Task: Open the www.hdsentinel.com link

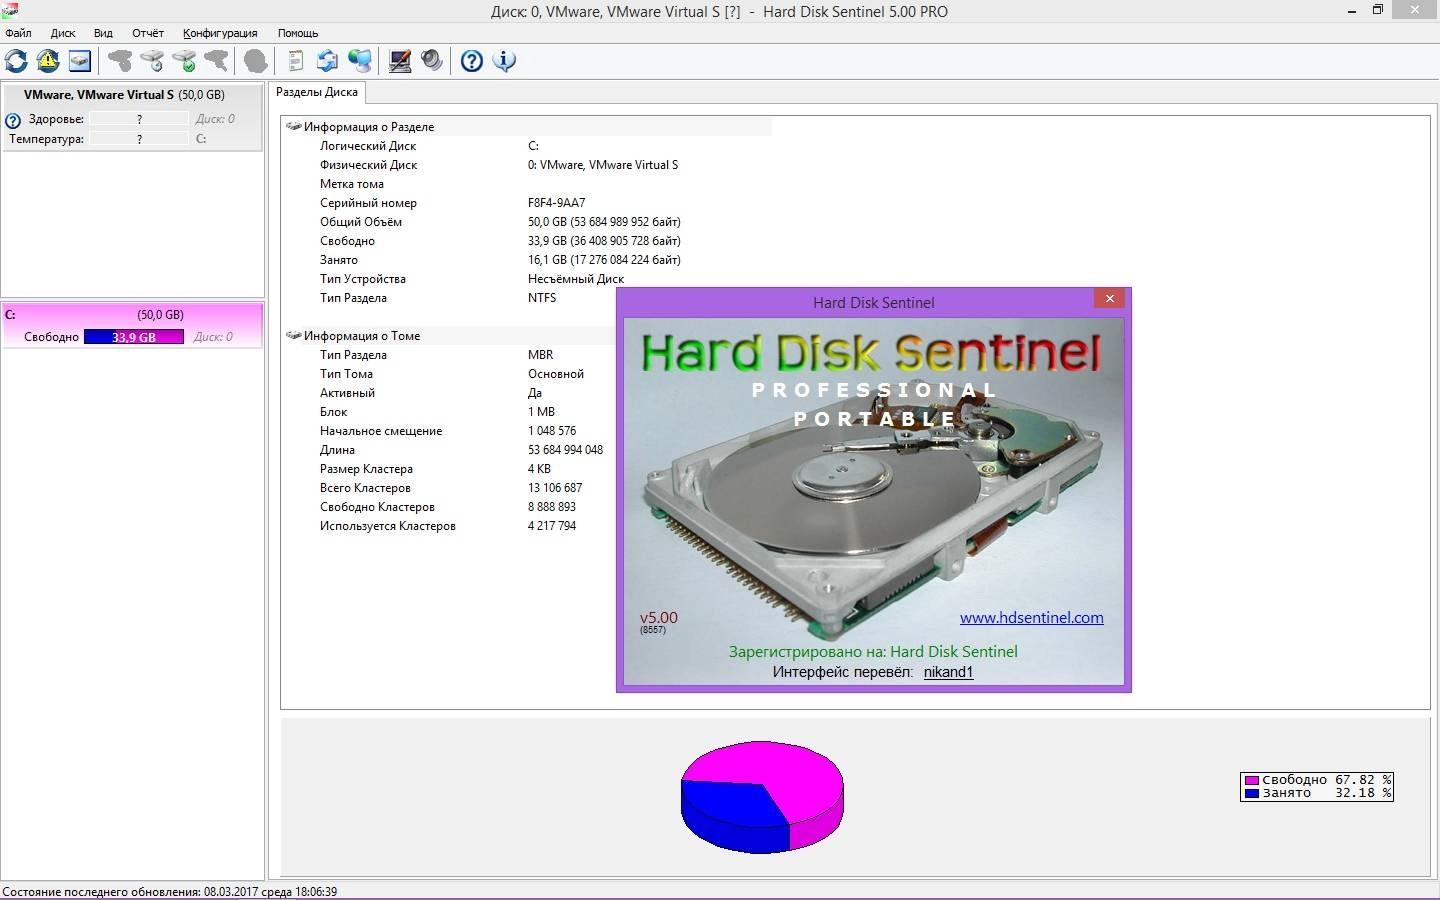Action: coord(1032,618)
